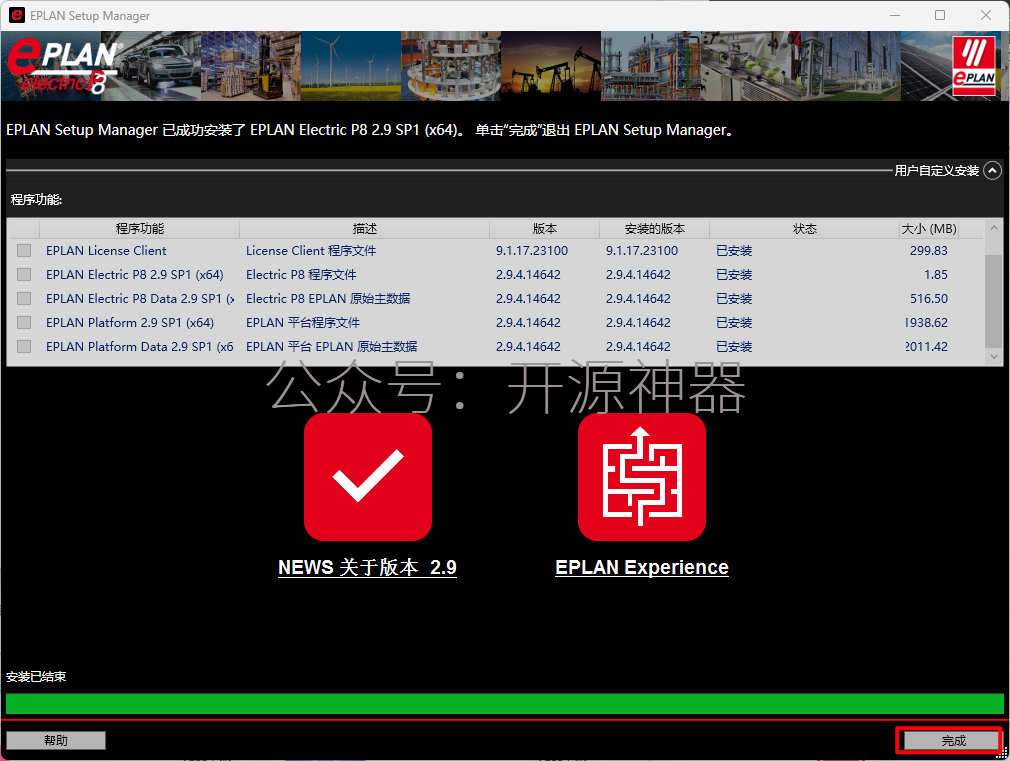1010x761 pixels.
Task: Sort by 描述 column header
Action: [365, 229]
